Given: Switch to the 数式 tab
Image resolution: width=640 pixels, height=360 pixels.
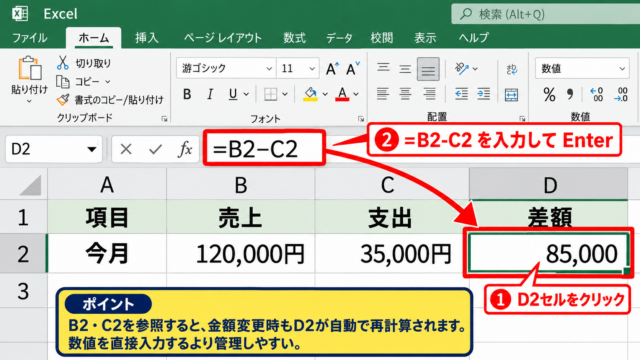Looking at the screenshot, I should [294, 38].
